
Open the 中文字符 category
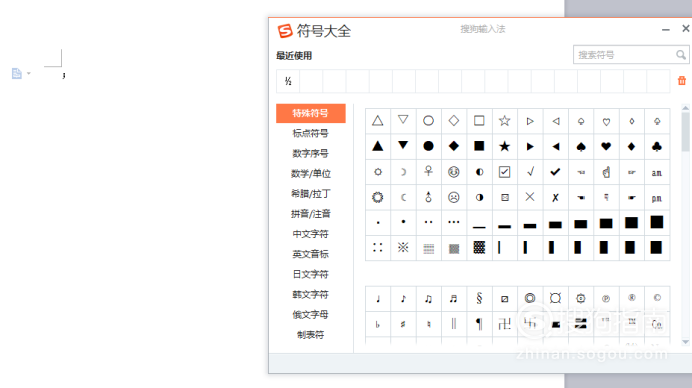point(311,234)
